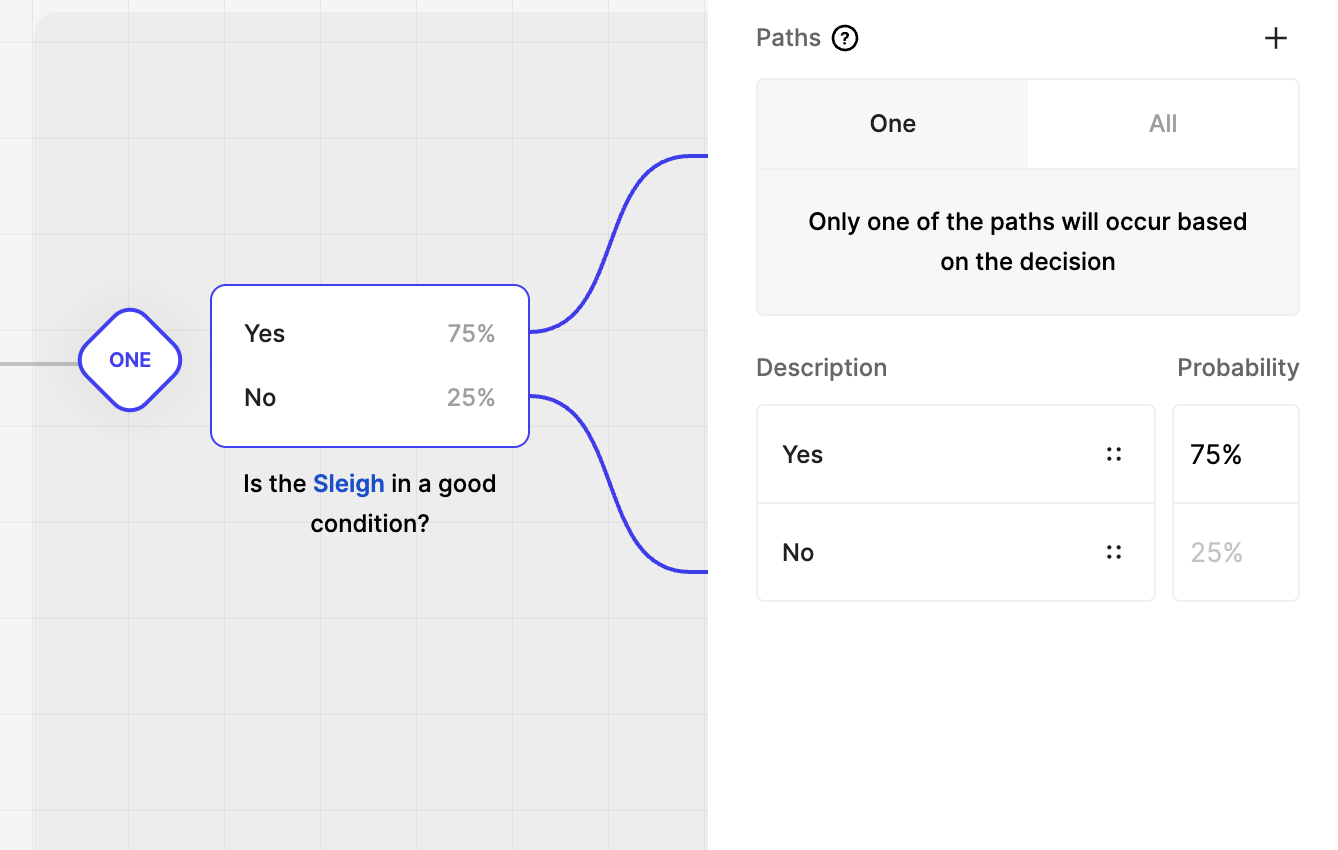
Task: Click the 25% probability field in panel
Action: [x=1235, y=552]
